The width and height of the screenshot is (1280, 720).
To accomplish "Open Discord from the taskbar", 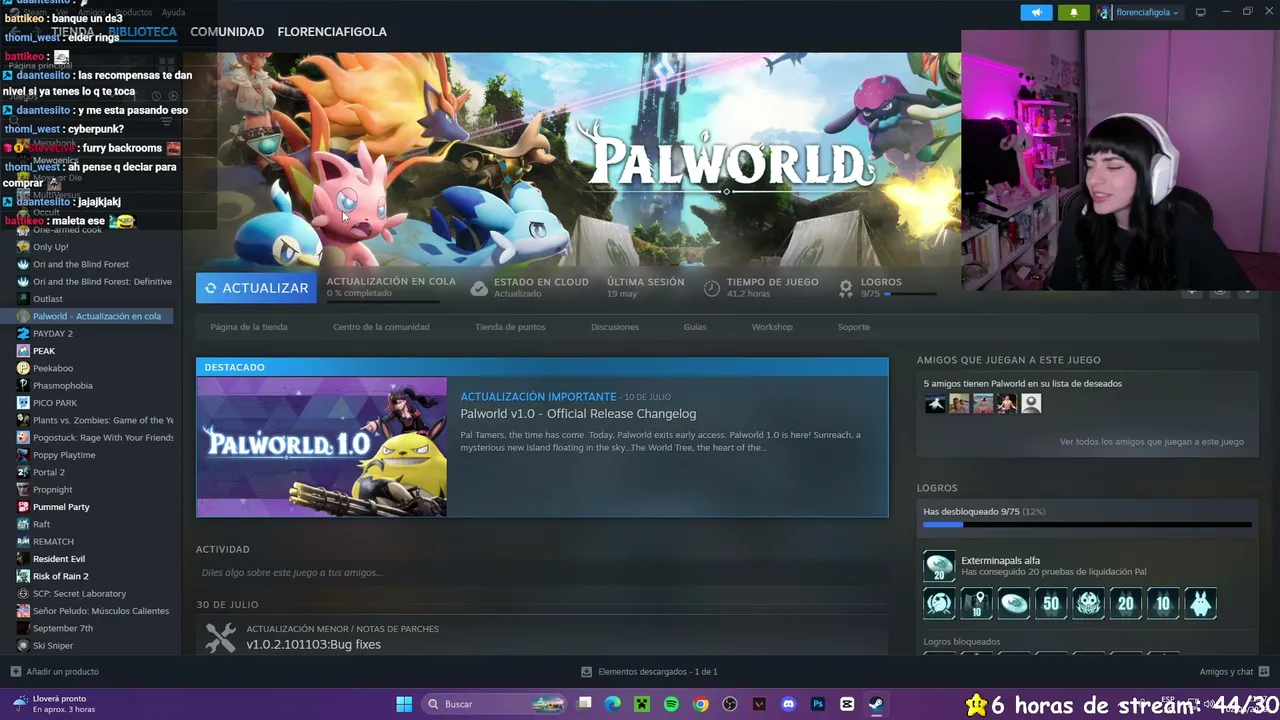I will [789, 704].
